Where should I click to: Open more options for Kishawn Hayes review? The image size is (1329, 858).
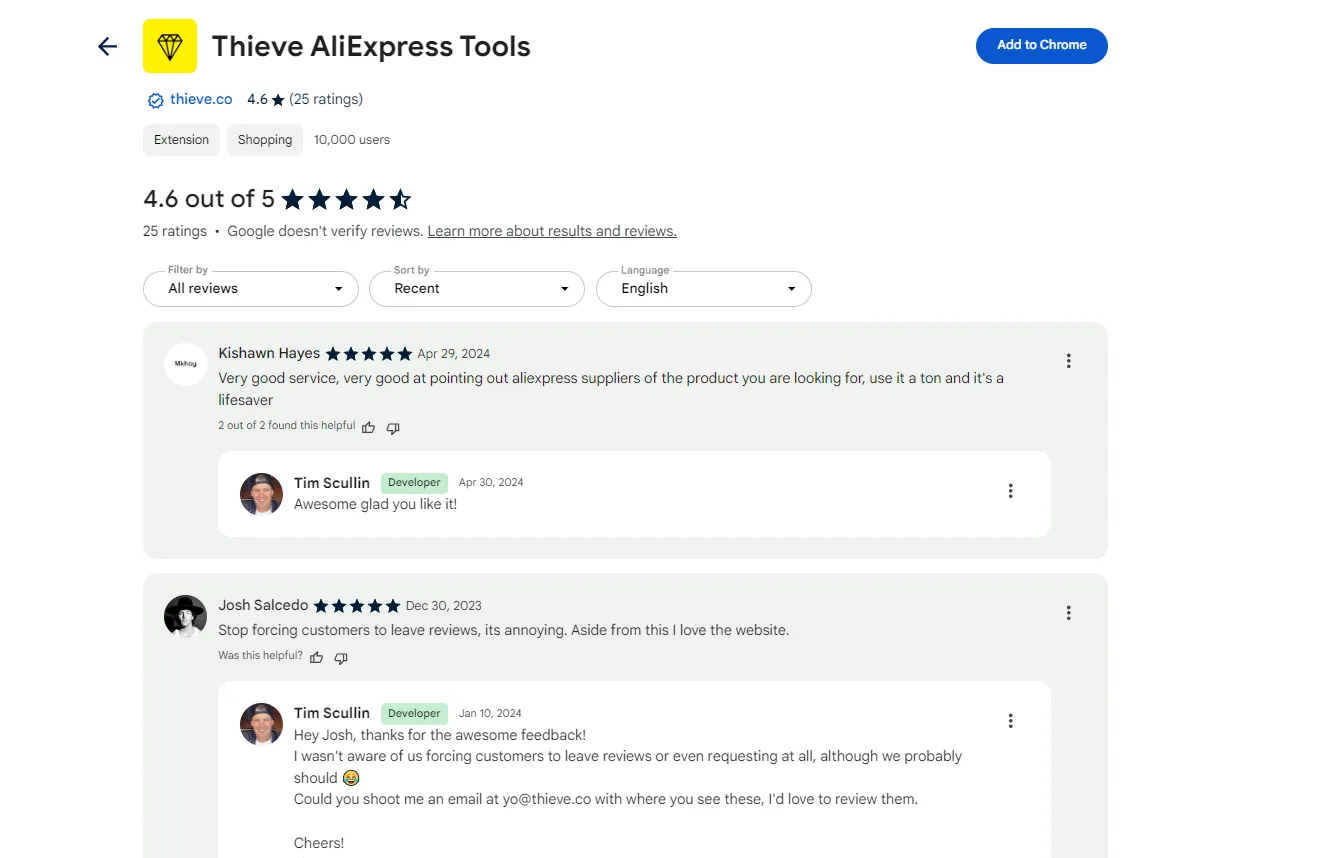(x=1068, y=361)
